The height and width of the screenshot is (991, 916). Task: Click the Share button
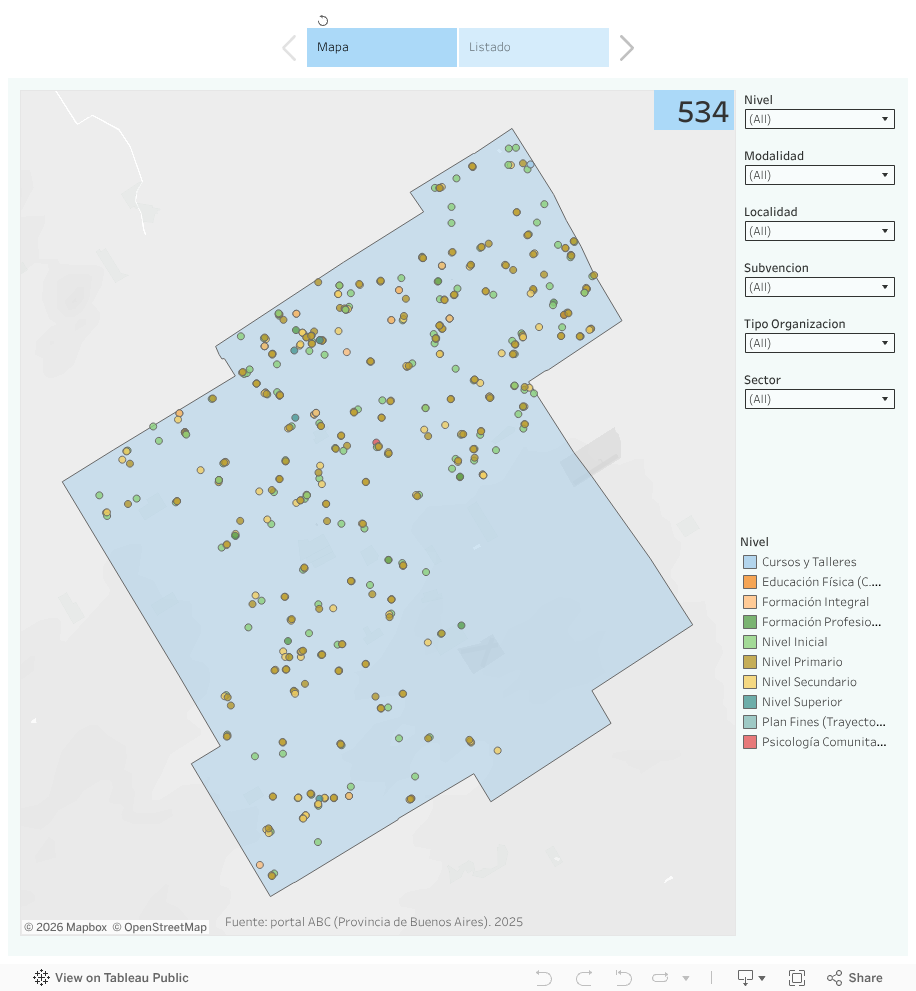855,978
